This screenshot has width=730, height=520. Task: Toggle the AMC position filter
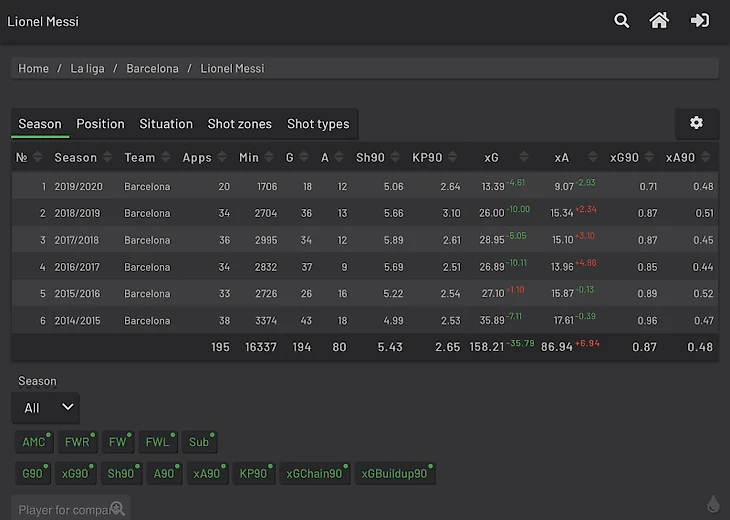point(35,442)
